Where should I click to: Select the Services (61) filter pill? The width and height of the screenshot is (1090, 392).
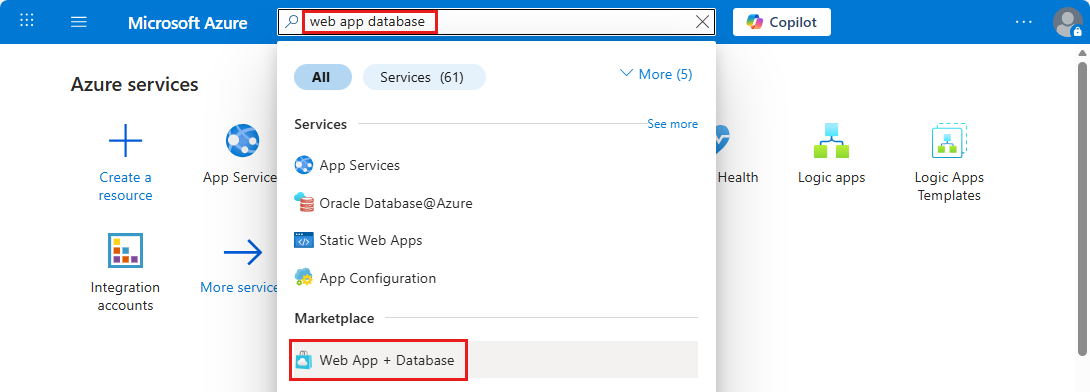click(424, 77)
